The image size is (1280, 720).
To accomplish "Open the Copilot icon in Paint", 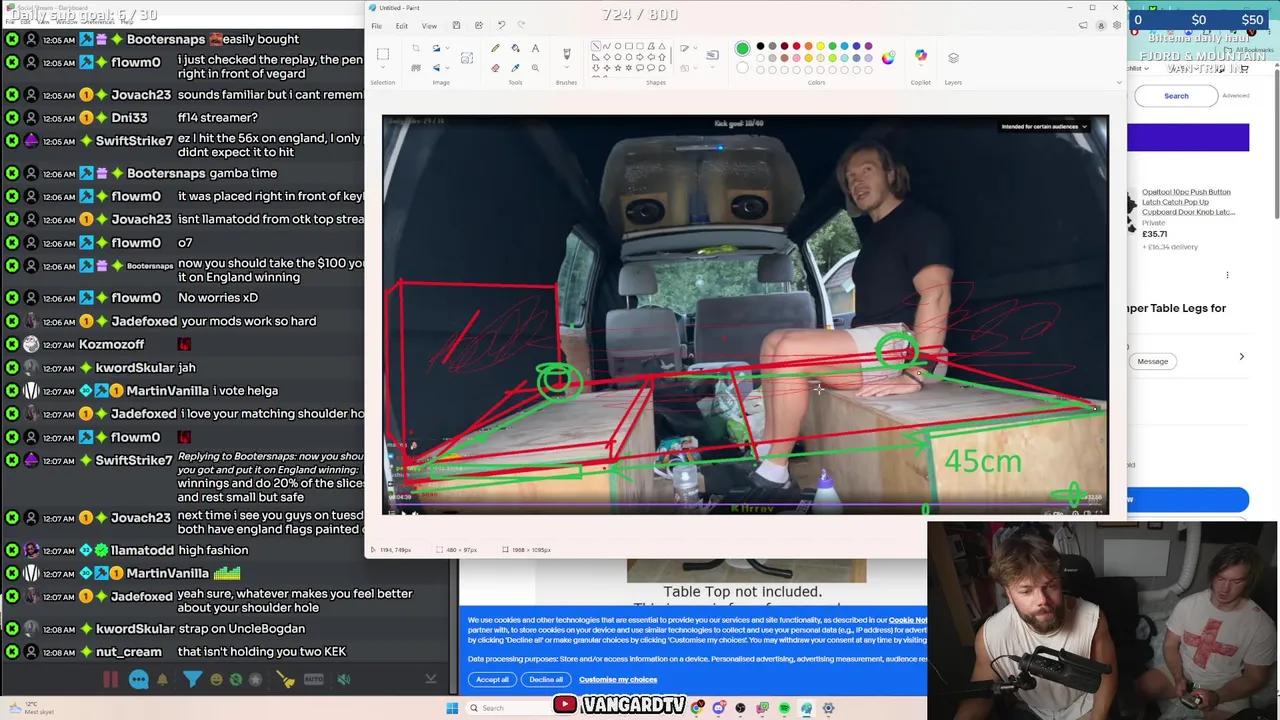I will coord(921,55).
